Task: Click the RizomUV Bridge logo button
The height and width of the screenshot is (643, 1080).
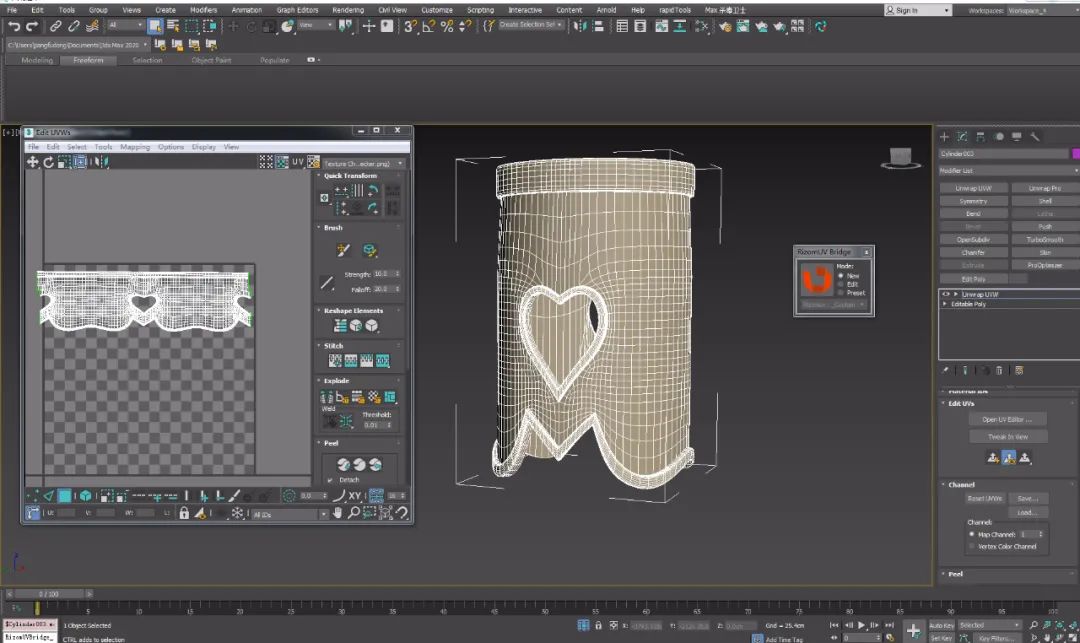Action: coord(815,281)
